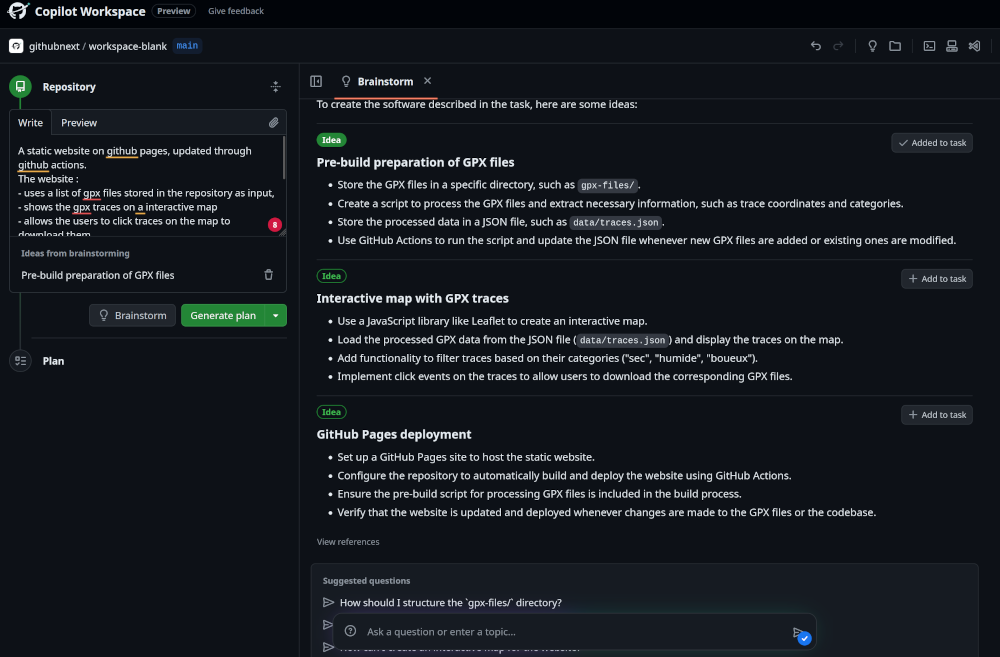Screen dimensions: 1000x657
Task: Click the bullet "Set up a GitHub Pages site"
Action: (x=466, y=457)
